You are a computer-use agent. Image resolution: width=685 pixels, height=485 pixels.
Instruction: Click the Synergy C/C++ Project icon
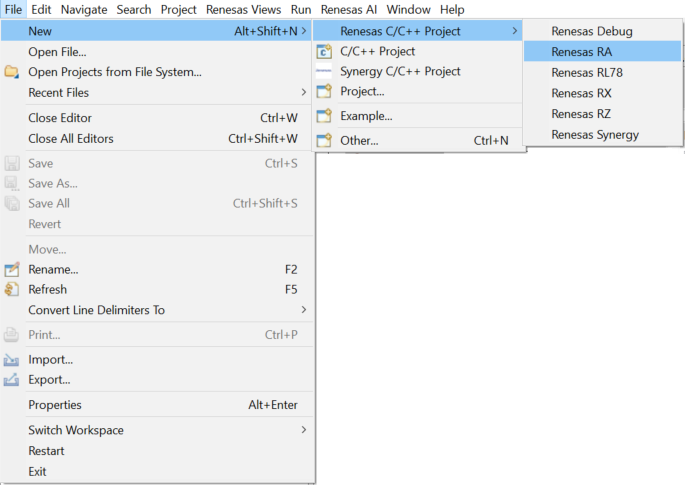coord(324,71)
